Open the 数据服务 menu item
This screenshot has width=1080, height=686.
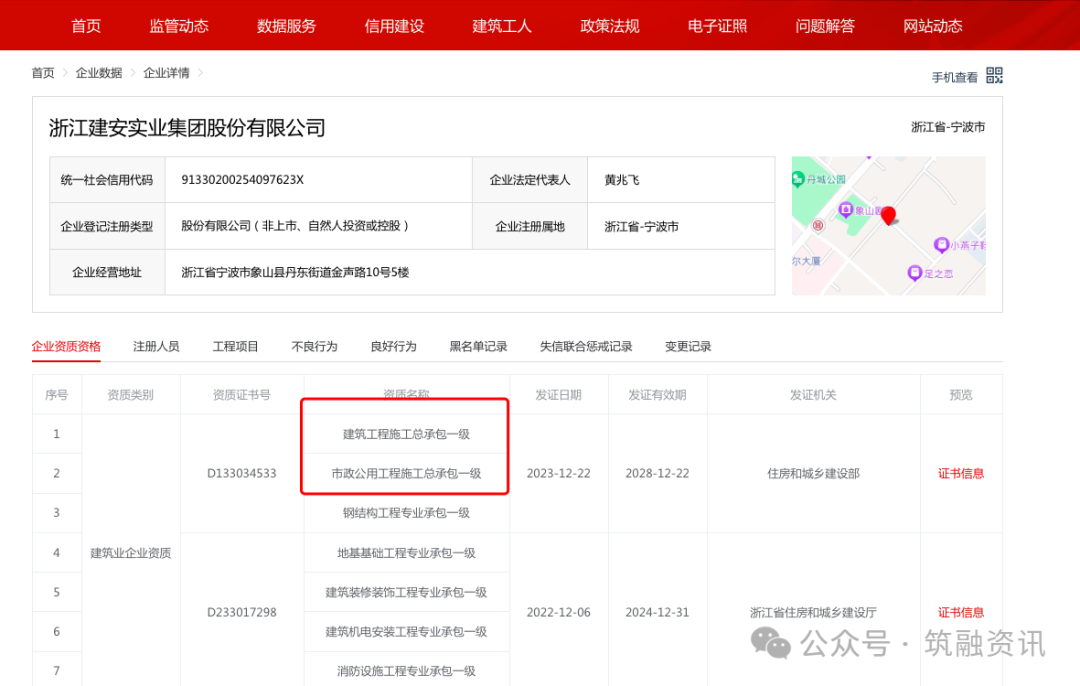point(287,26)
